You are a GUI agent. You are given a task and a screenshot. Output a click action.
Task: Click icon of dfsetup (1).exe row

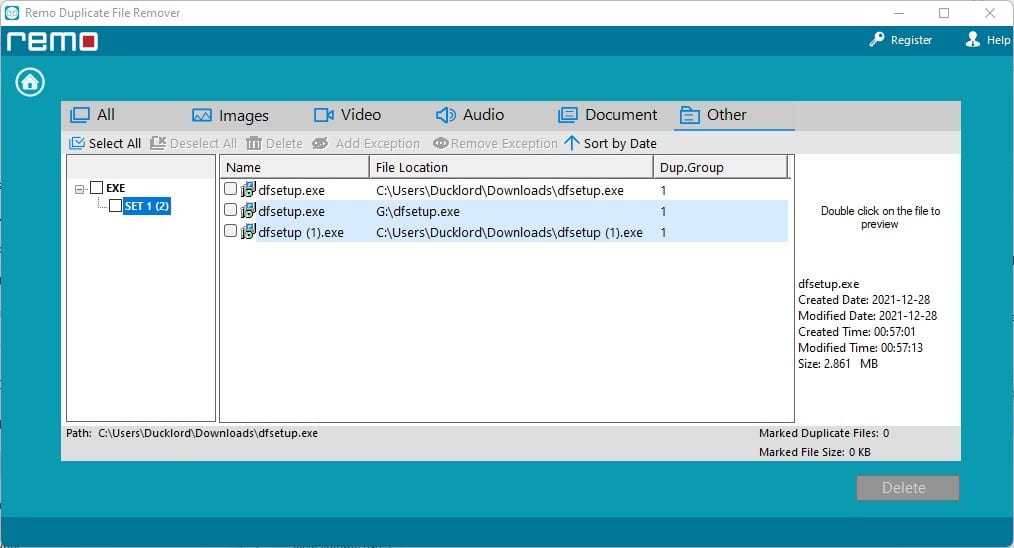(x=248, y=232)
